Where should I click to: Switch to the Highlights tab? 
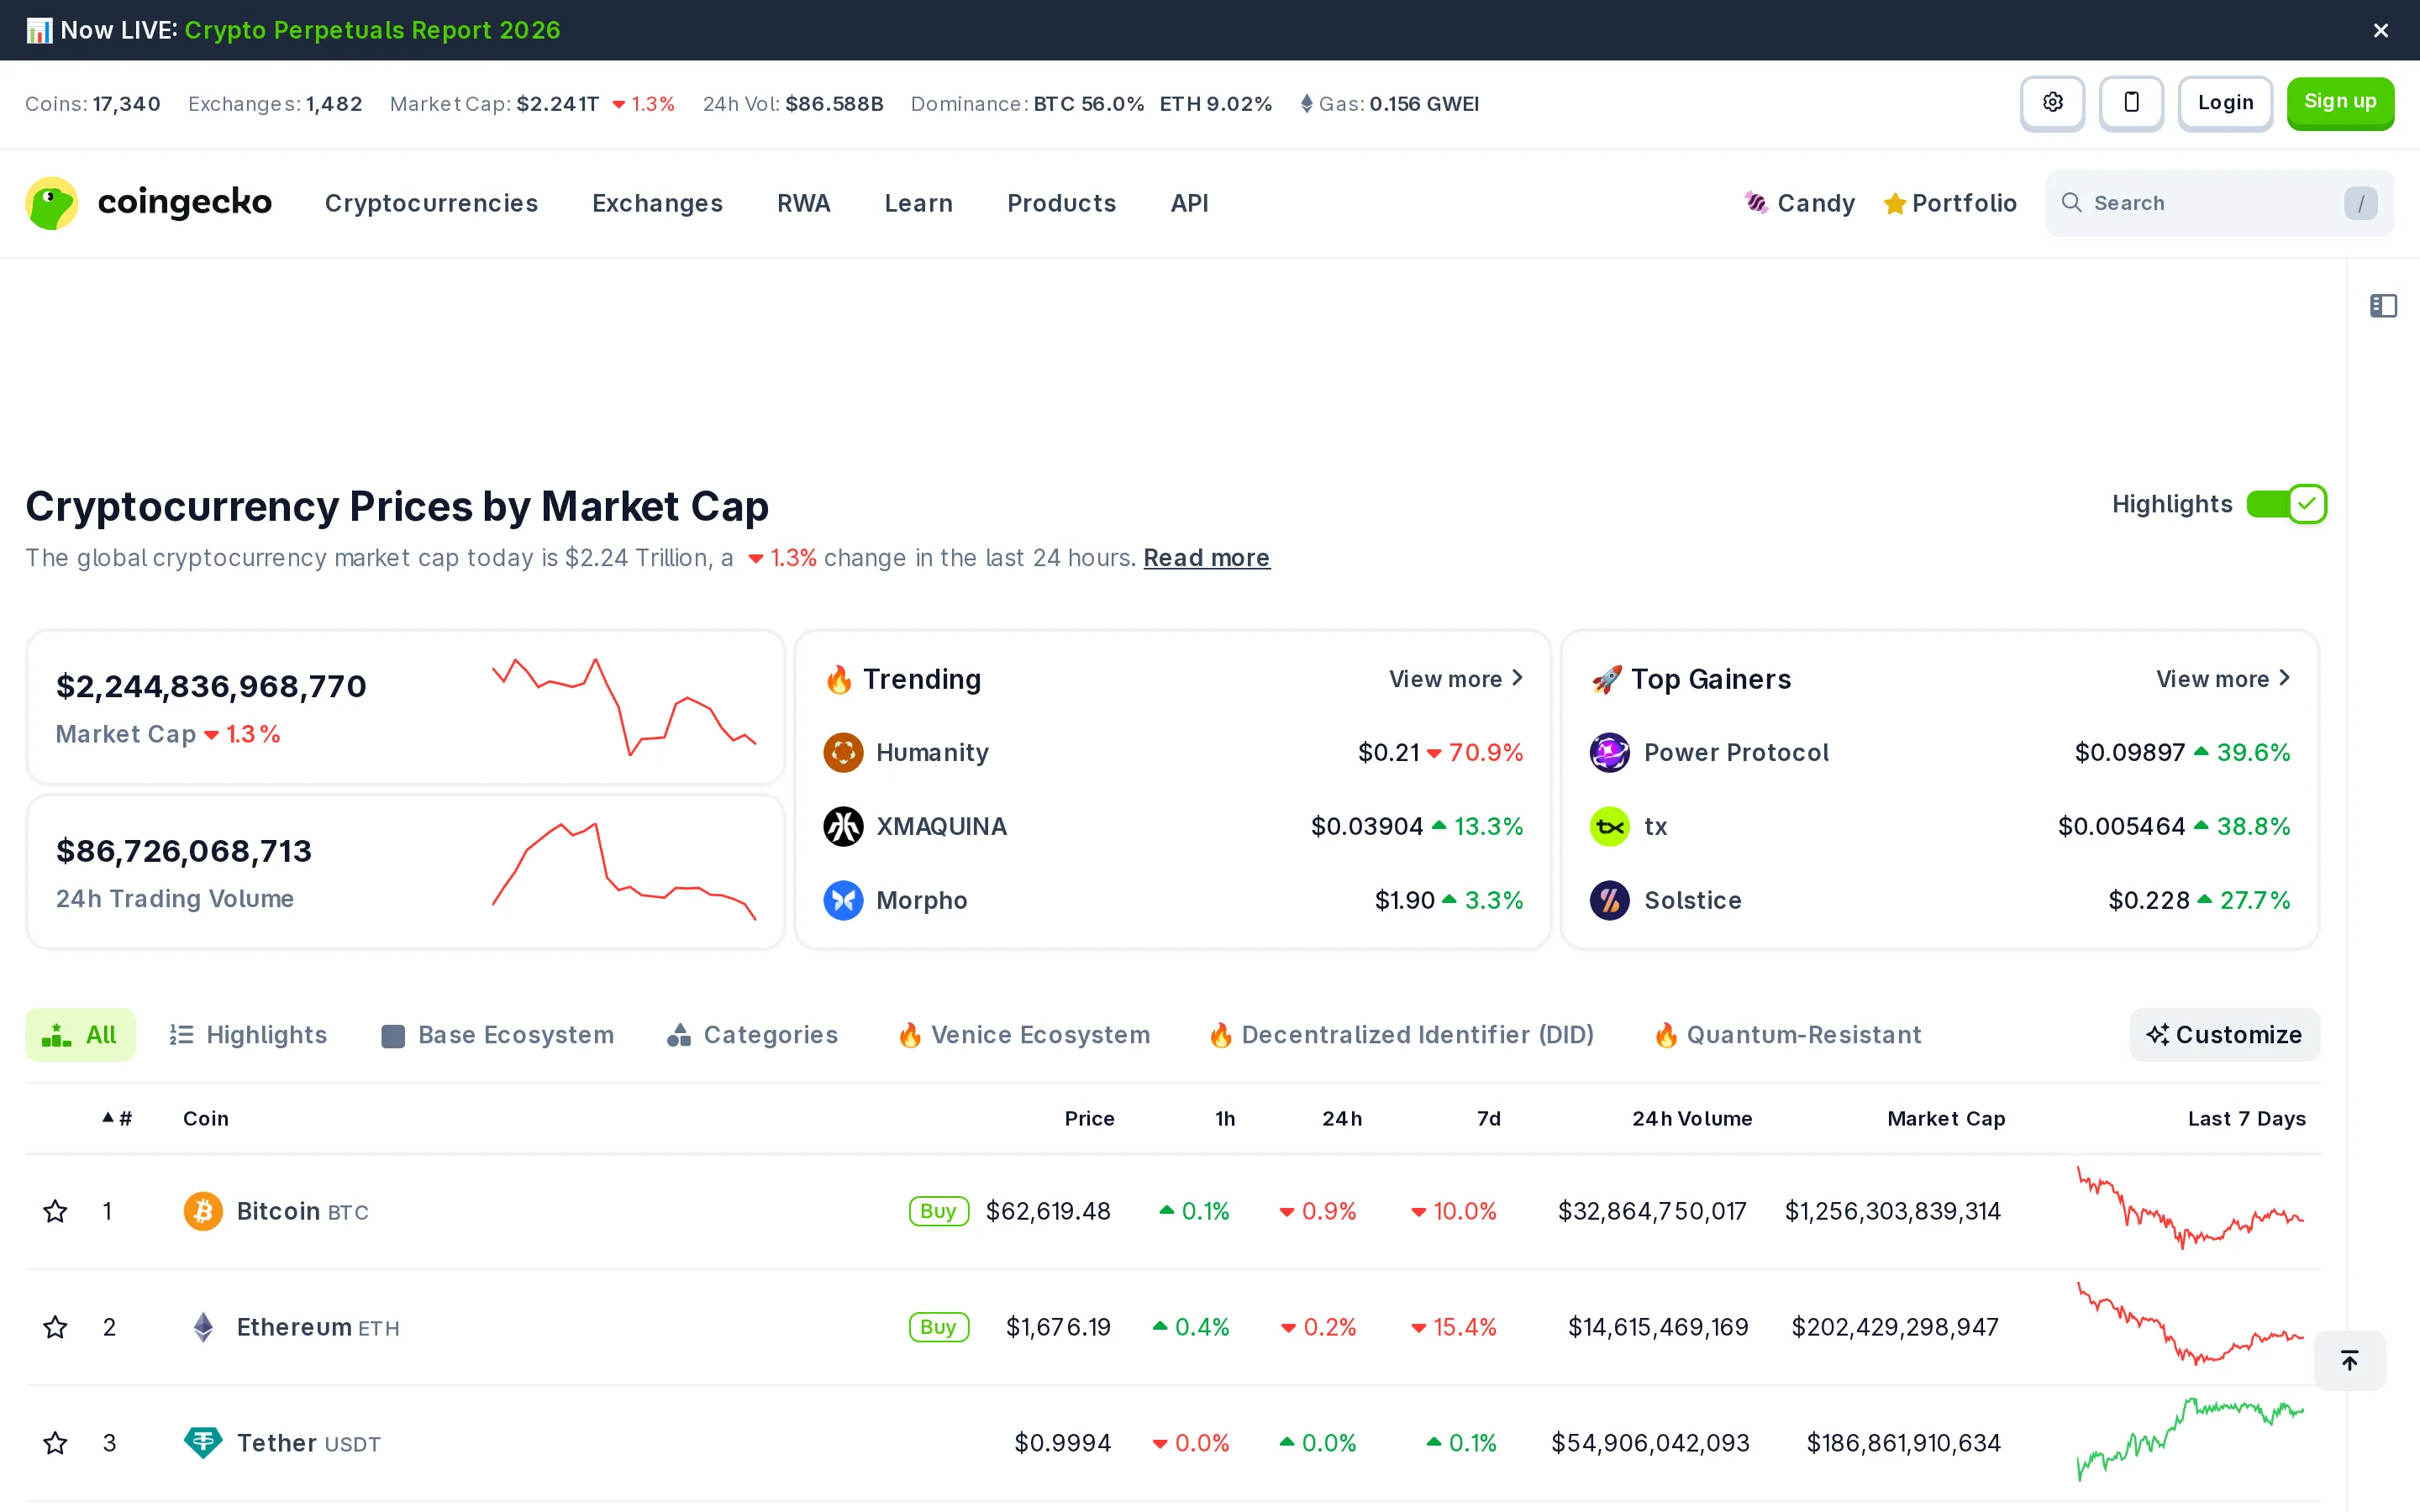[248, 1035]
